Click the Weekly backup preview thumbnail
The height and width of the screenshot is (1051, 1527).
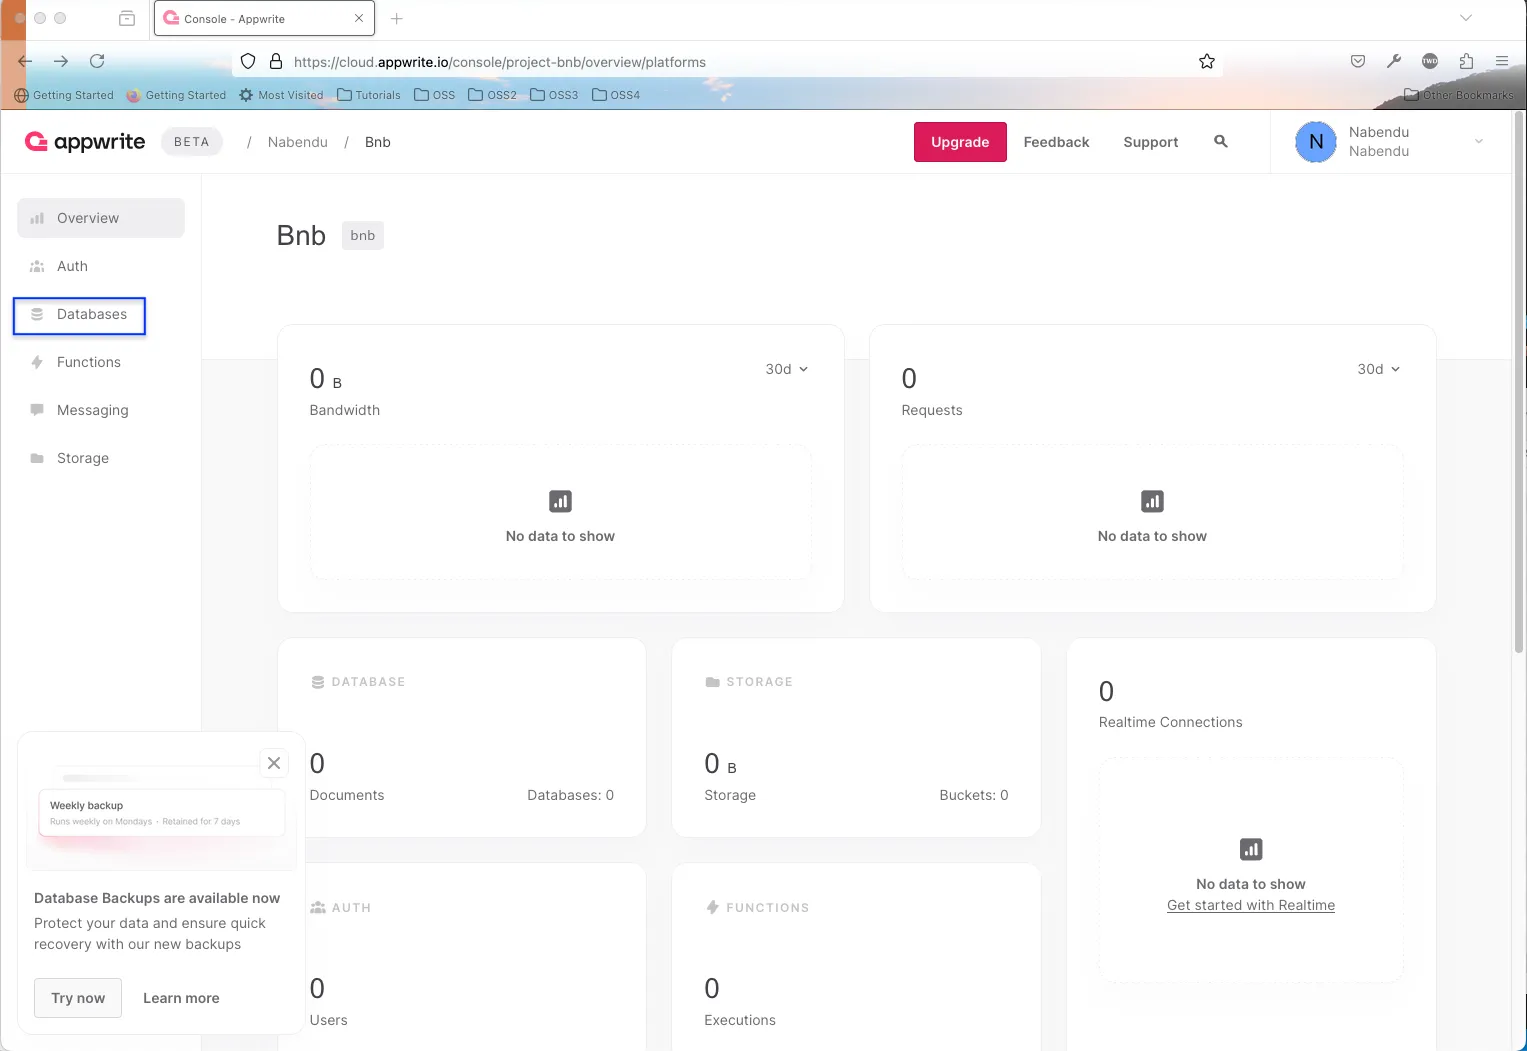pos(161,814)
